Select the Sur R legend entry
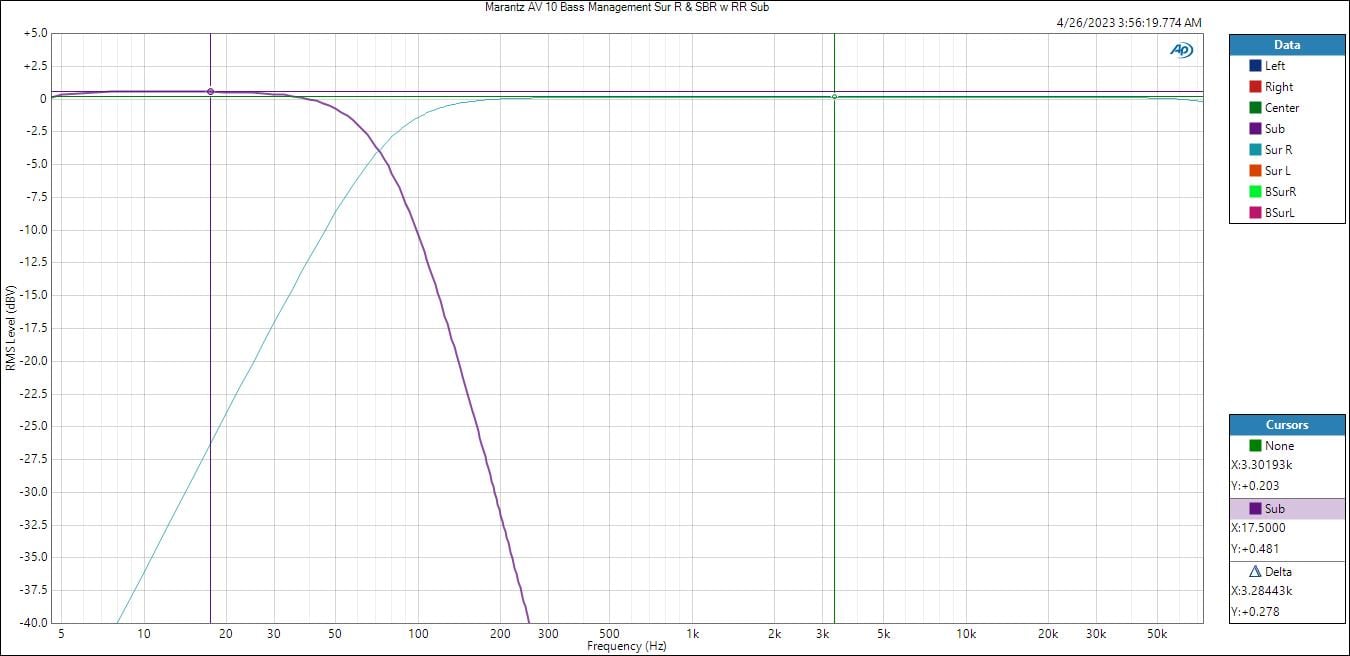The width and height of the screenshot is (1350, 656). 1278,150
